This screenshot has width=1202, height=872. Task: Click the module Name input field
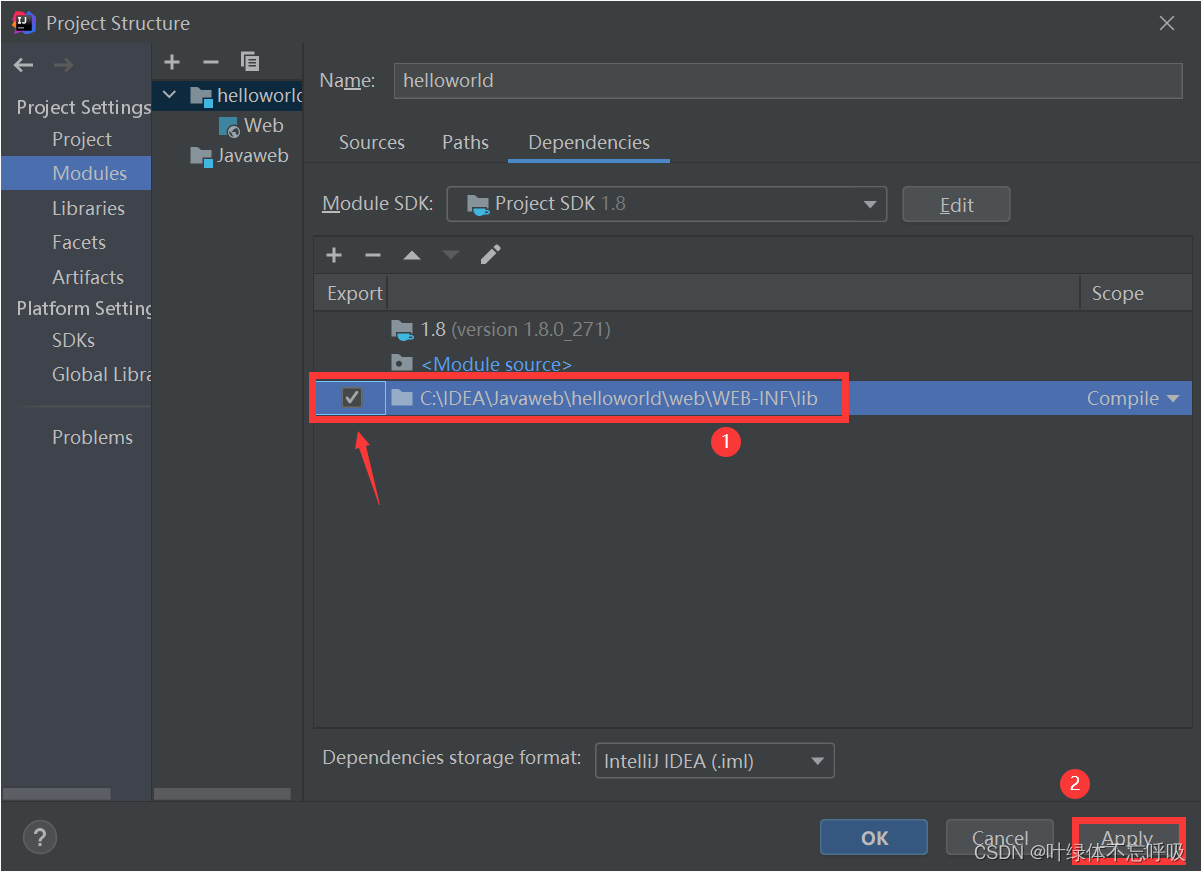[788, 80]
